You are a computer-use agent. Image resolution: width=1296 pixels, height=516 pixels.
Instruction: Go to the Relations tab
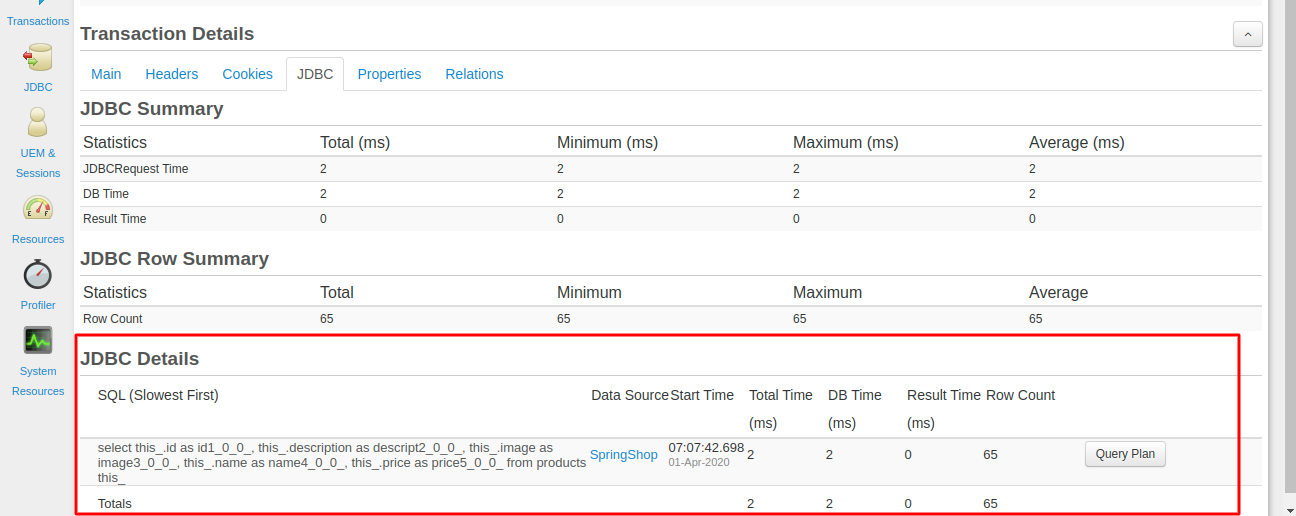[x=474, y=74]
